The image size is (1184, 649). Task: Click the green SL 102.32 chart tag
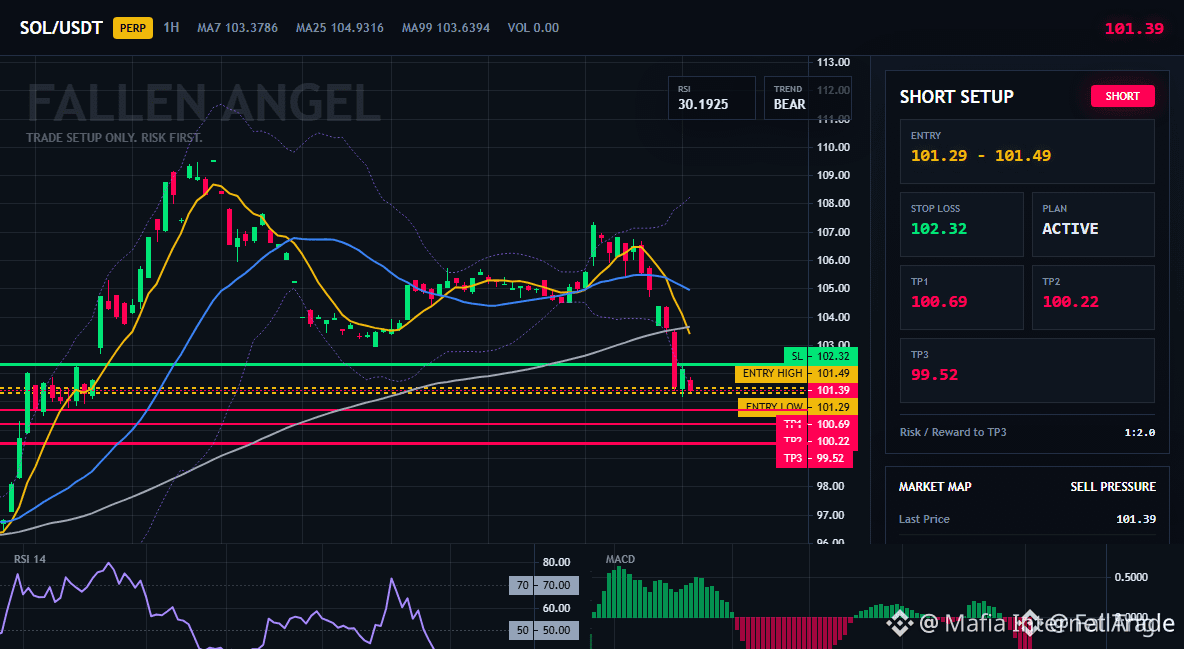tap(821, 356)
